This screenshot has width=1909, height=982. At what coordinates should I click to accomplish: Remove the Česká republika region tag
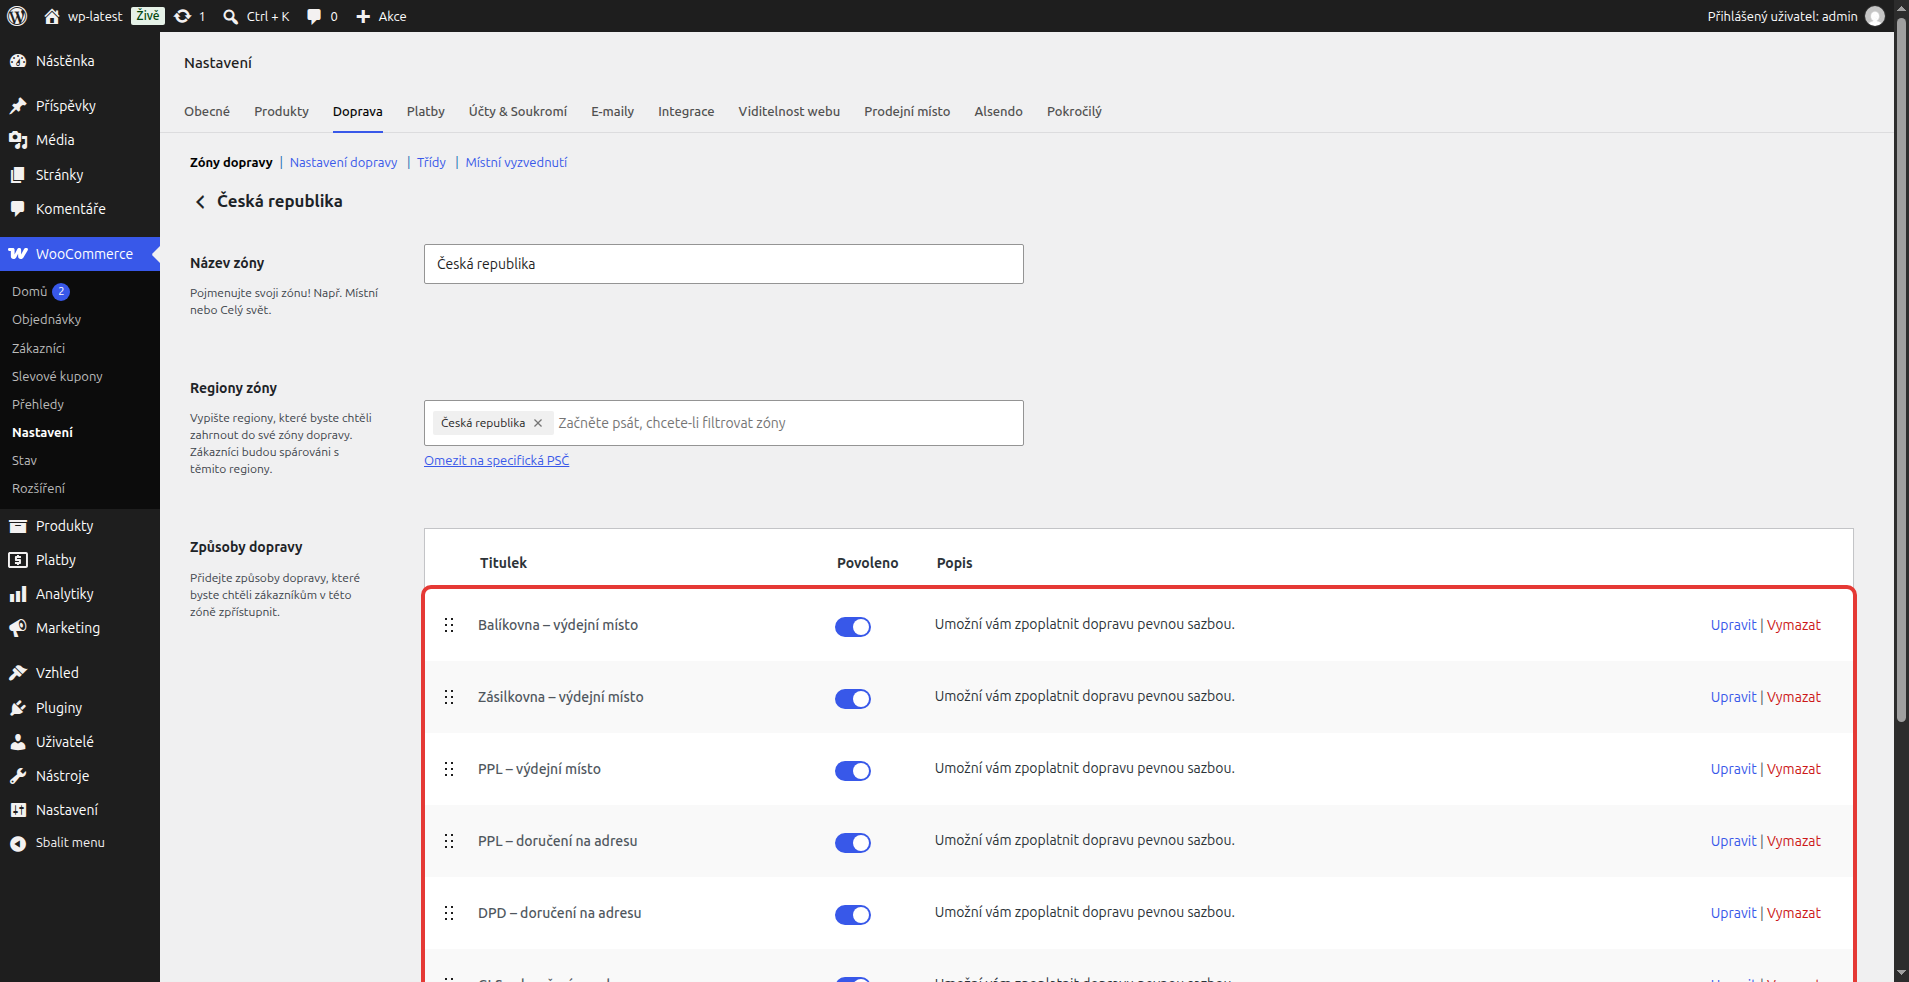click(x=538, y=423)
